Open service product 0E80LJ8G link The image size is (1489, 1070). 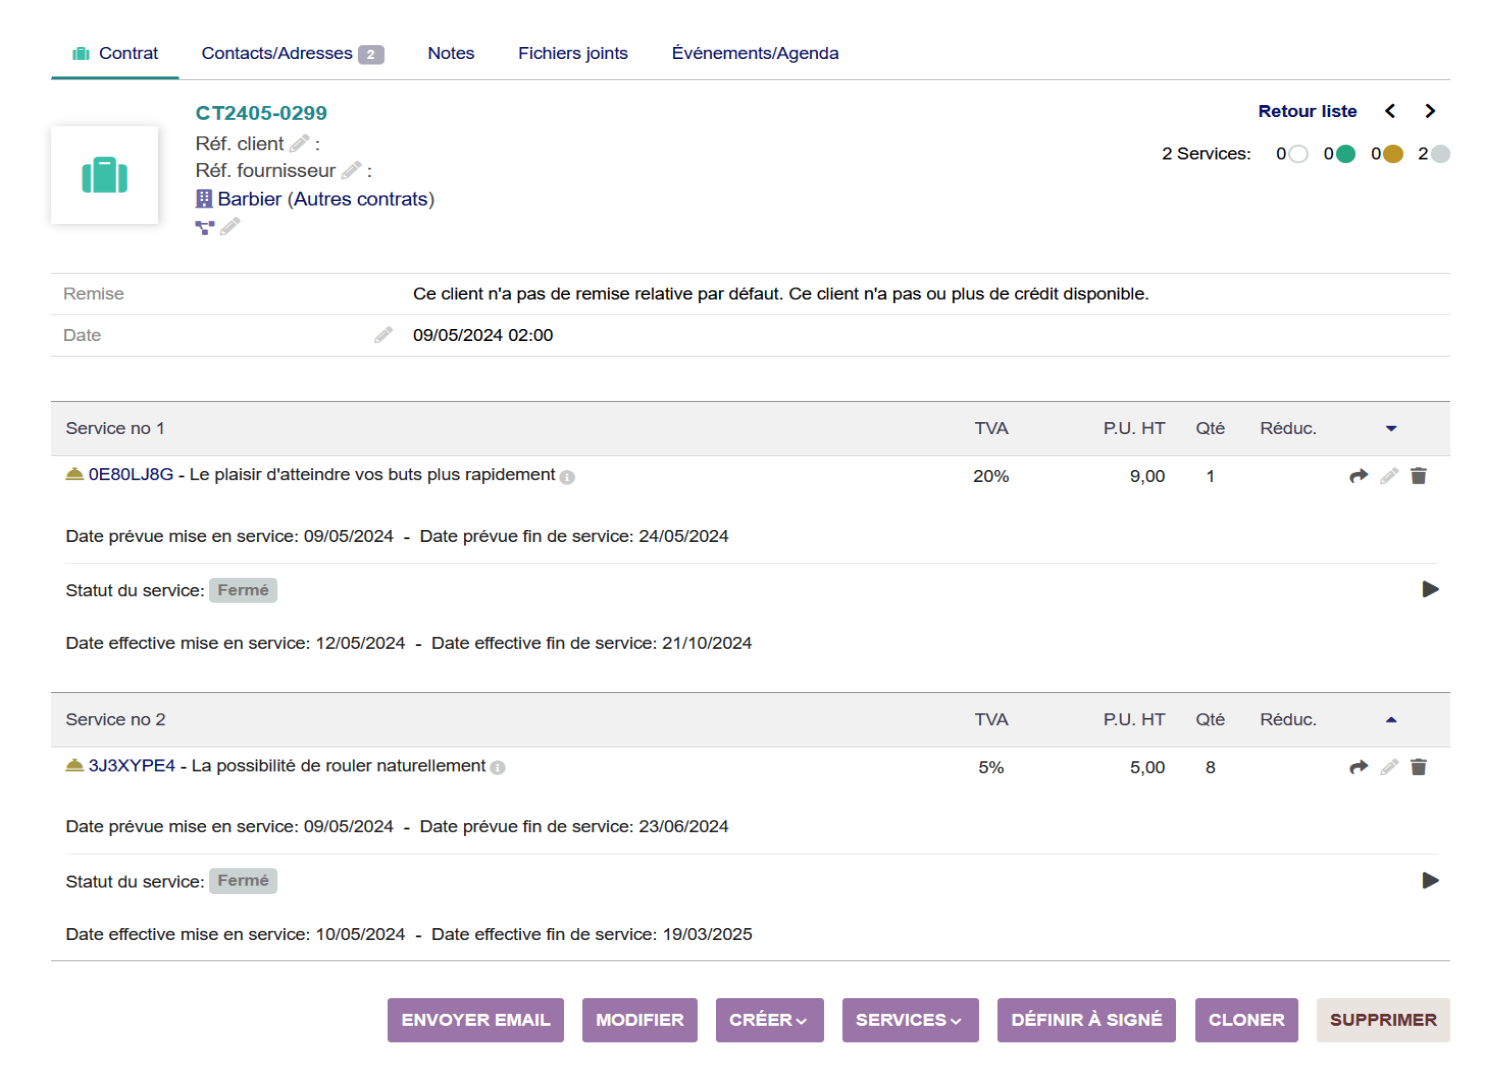[x=131, y=475]
